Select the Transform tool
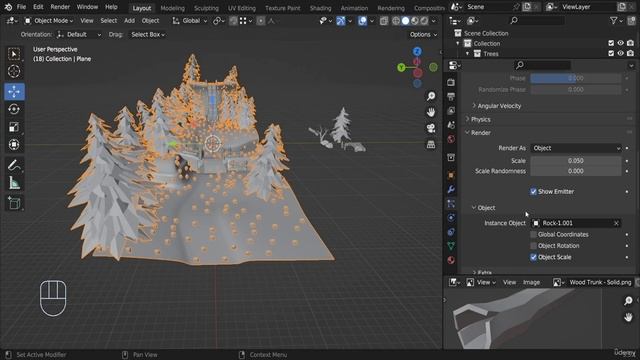Viewport: 640px width, 360px height. point(14,145)
